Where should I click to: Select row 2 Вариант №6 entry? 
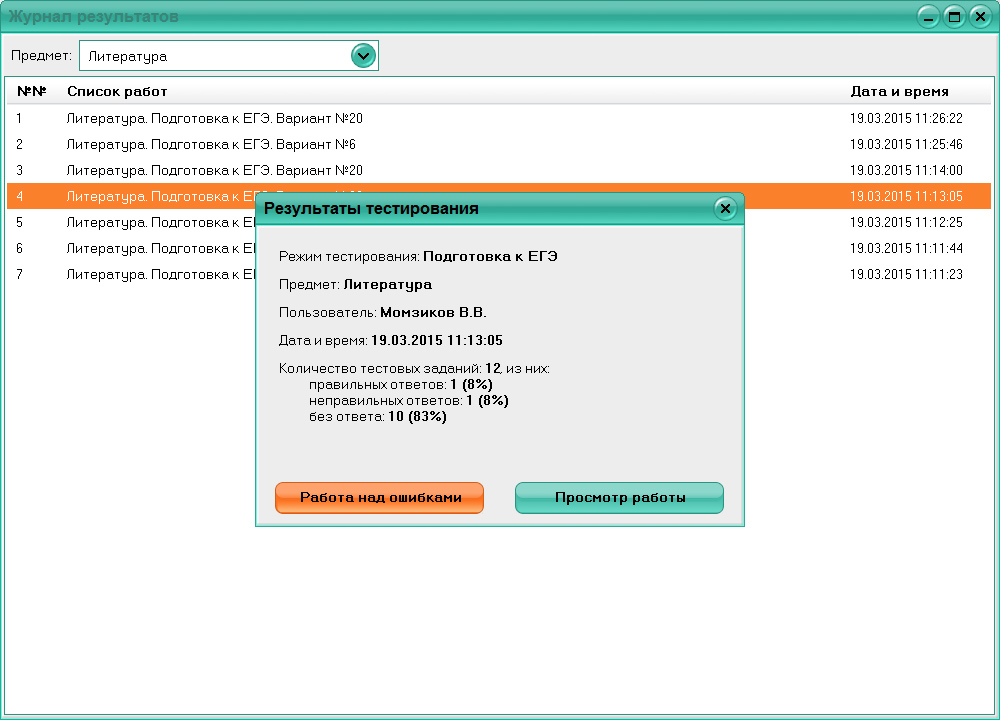pyautogui.click(x=211, y=144)
